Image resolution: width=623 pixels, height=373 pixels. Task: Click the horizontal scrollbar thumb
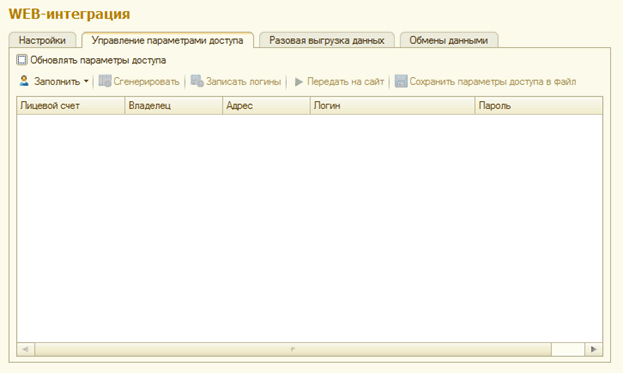click(x=293, y=349)
